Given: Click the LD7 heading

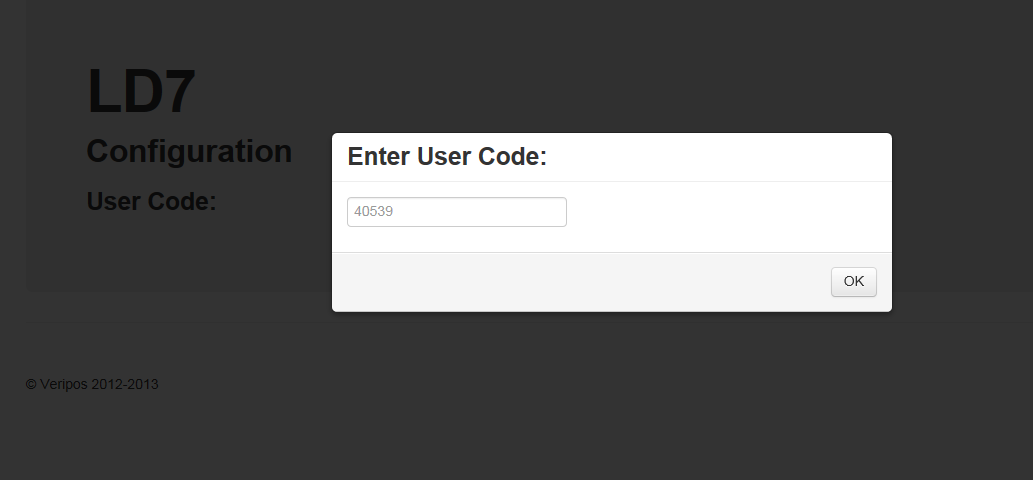Looking at the screenshot, I should (x=141, y=92).
